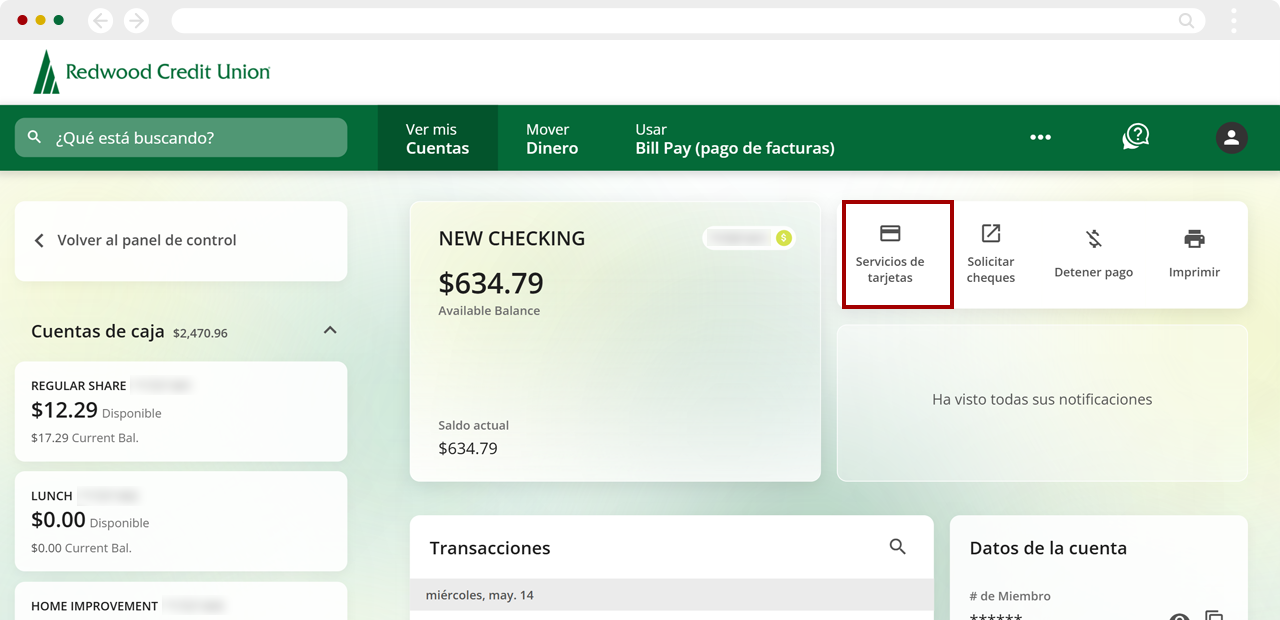Select the REGULAR SHARE account card

[x=180, y=410]
